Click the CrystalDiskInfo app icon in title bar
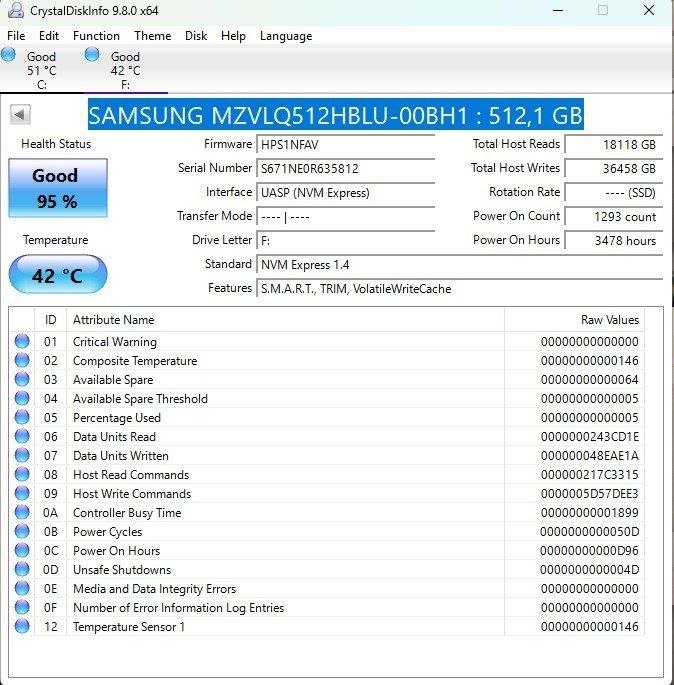 click(x=12, y=11)
